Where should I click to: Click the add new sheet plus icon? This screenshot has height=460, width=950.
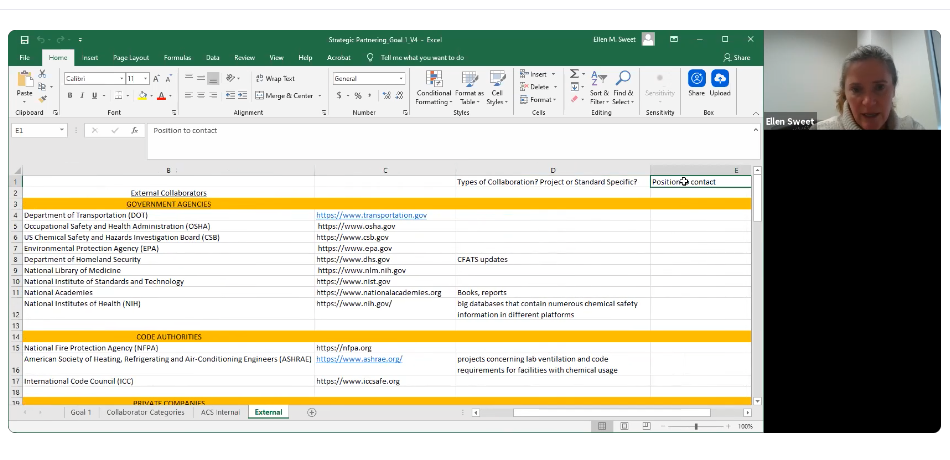[x=311, y=412]
